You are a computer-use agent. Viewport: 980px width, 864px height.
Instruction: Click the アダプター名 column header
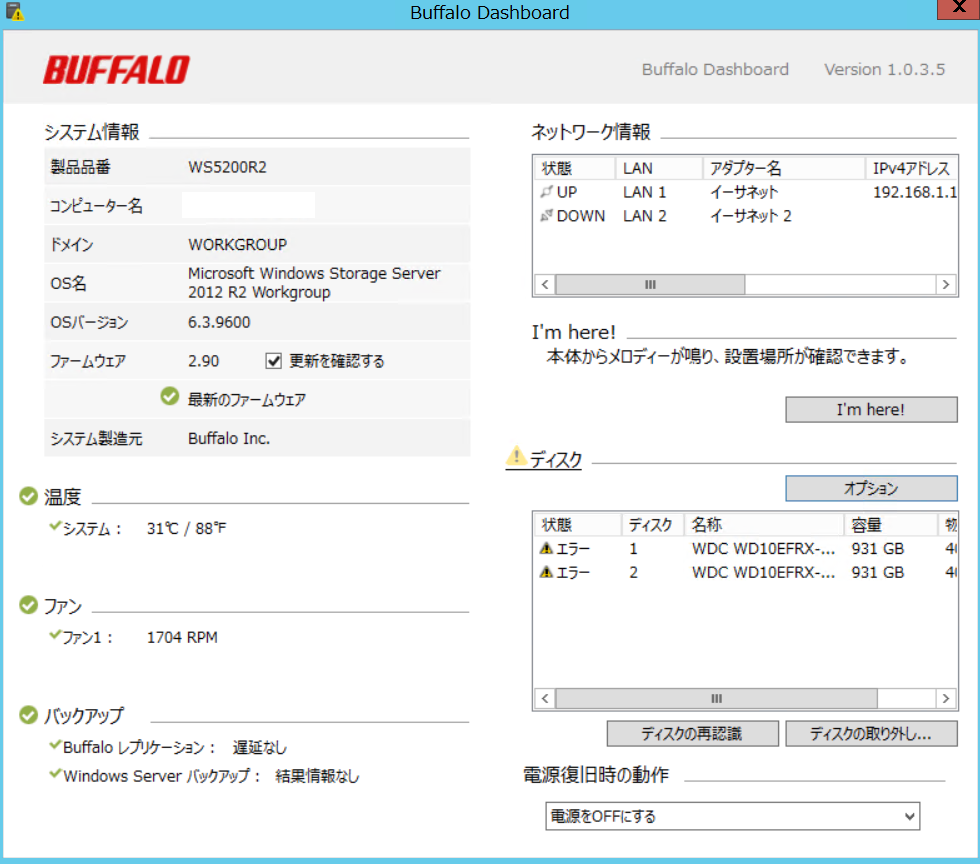tap(784, 168)
